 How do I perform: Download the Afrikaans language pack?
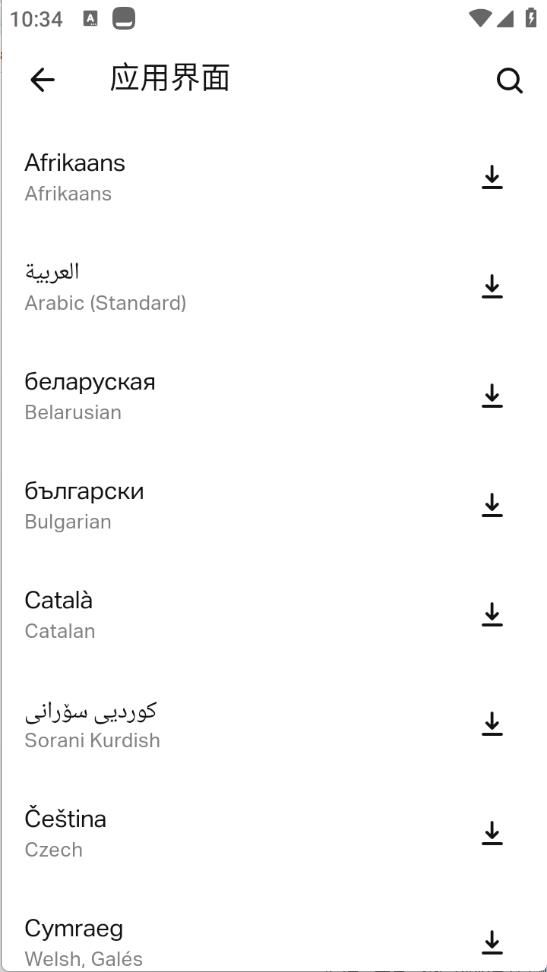point(492,177)
